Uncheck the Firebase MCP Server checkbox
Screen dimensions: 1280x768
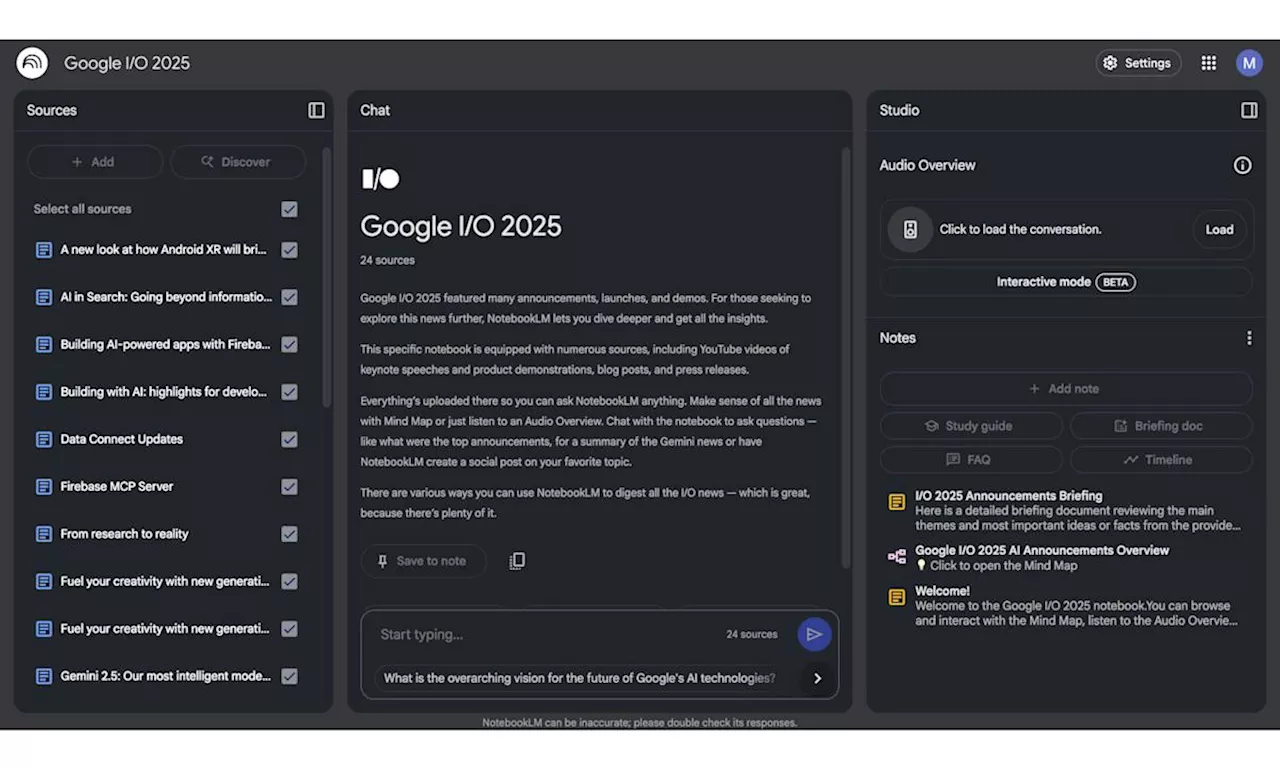click(289, 487)
